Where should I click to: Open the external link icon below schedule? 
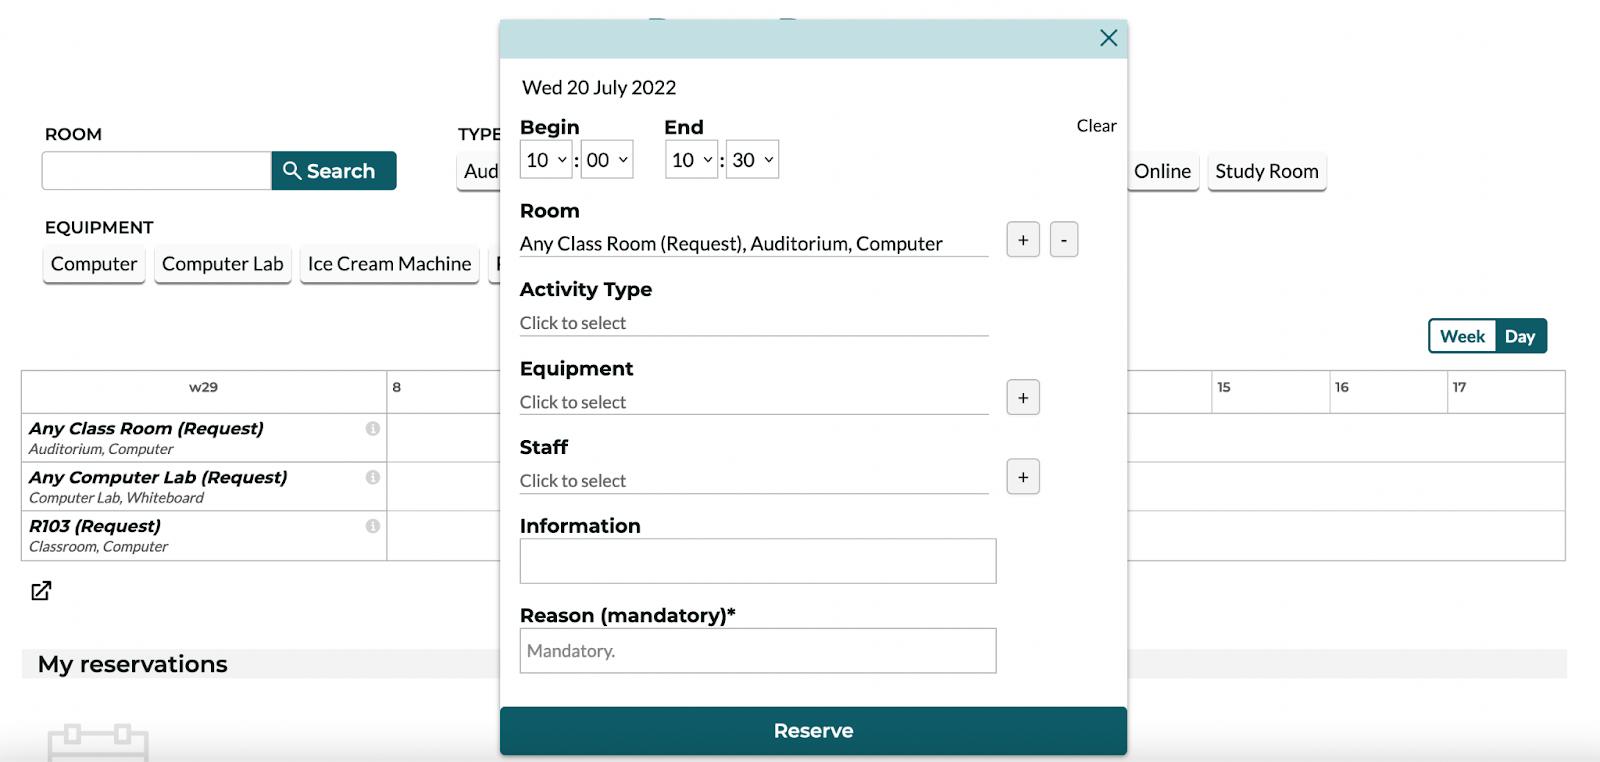41,591
